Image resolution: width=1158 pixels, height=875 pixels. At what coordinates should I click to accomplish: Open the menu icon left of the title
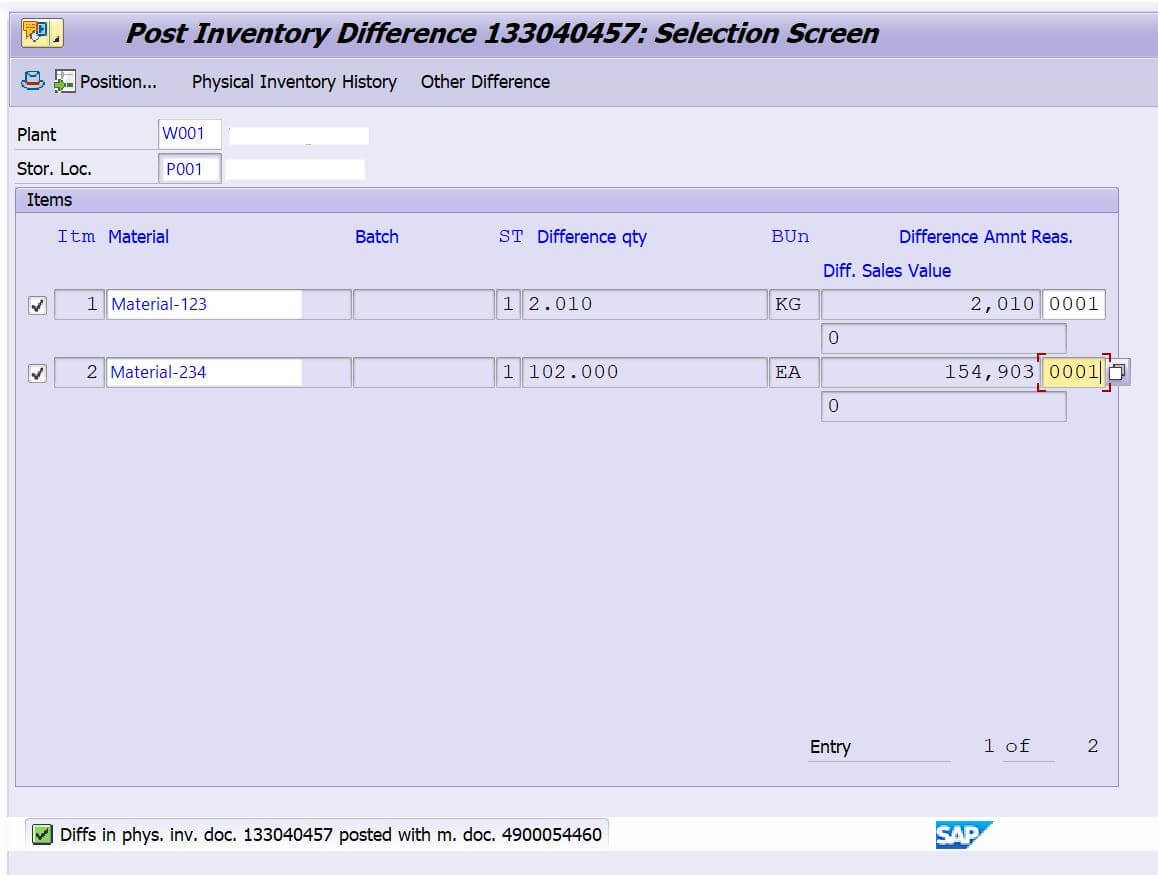coord(41,33)
